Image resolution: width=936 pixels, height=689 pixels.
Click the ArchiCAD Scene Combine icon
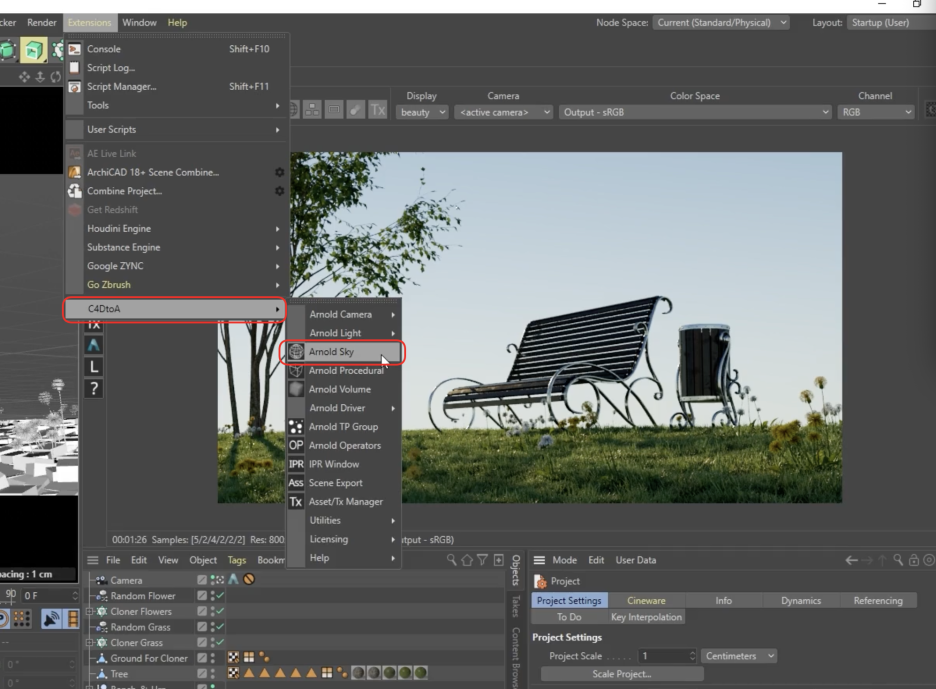75,173
